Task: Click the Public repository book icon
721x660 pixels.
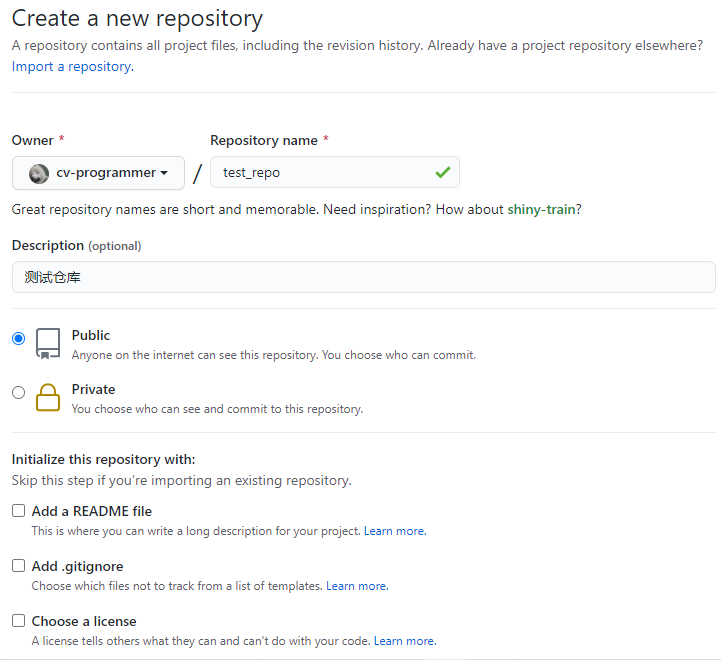Action: pyautogui.click(x=48, y=343)
